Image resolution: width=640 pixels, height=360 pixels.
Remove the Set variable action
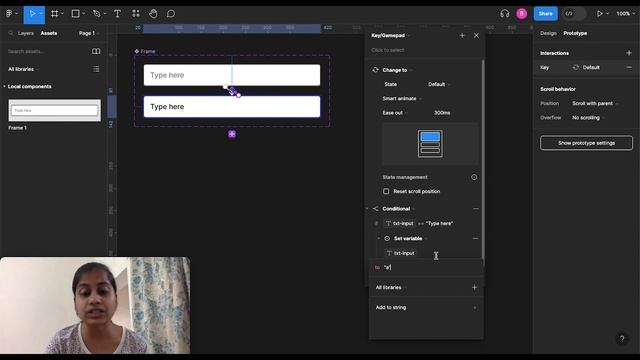point(476,238)
